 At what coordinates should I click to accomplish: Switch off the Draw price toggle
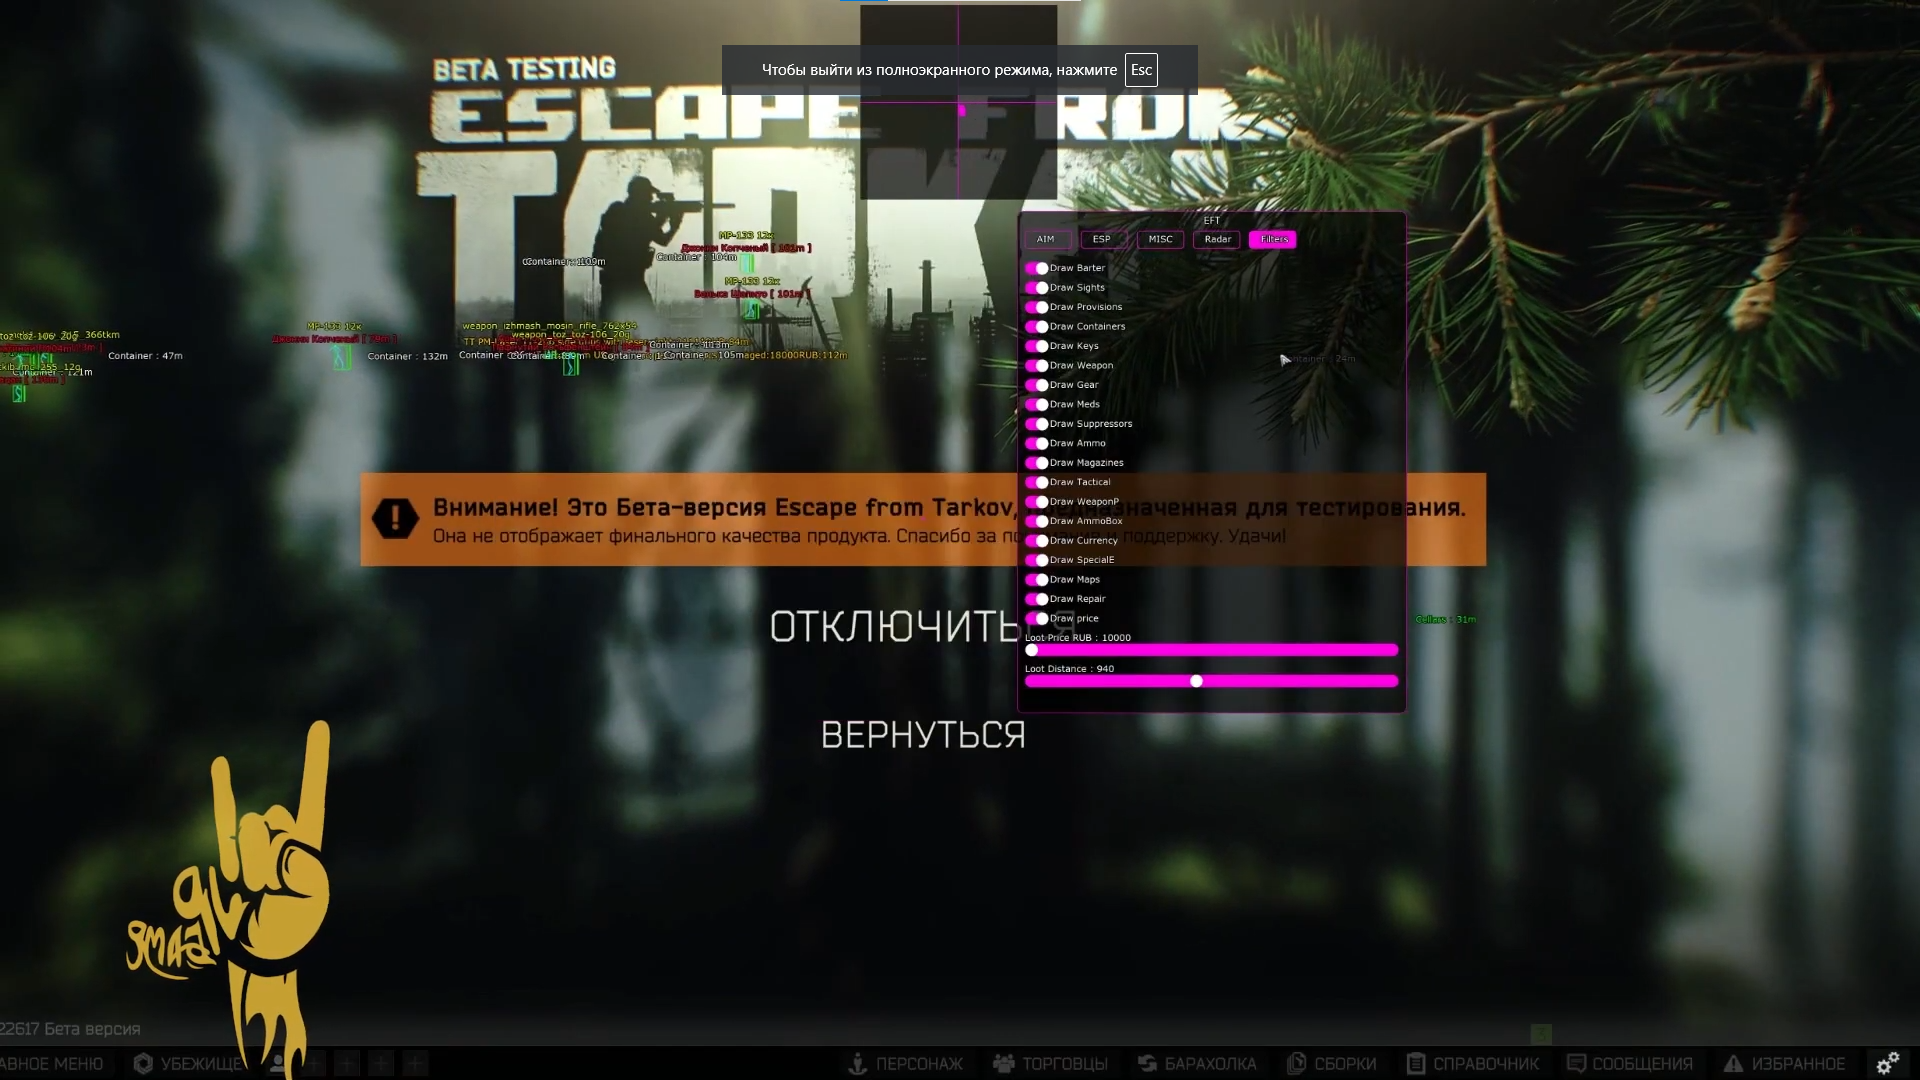1036,619
